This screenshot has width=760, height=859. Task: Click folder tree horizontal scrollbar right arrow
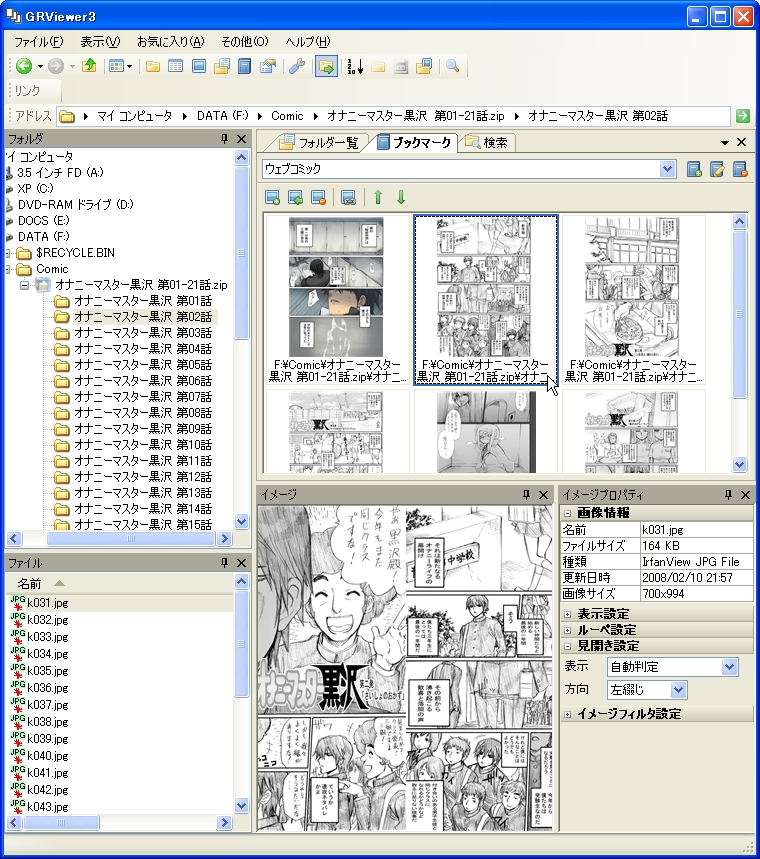click(x=224, y=539)
